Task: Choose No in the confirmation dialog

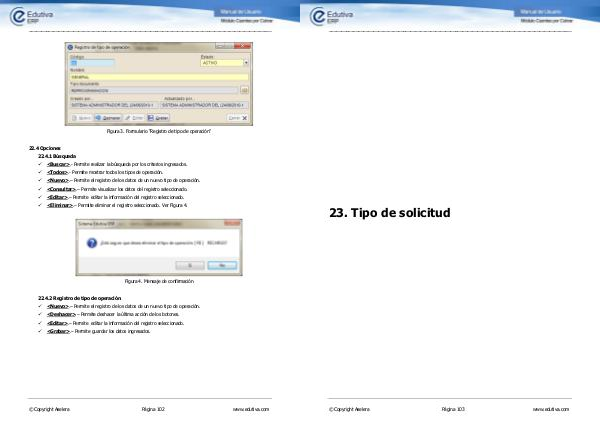Action: 221,264
